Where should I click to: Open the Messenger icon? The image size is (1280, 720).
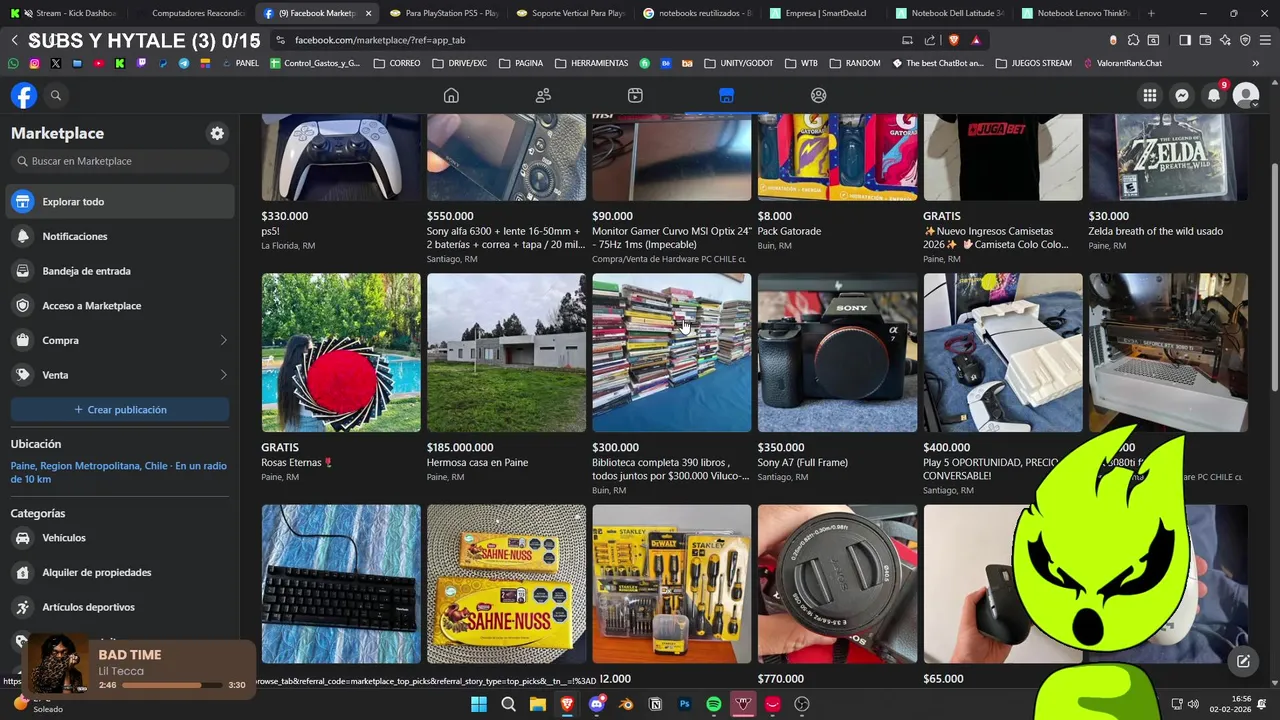[x=1182, y=95]
